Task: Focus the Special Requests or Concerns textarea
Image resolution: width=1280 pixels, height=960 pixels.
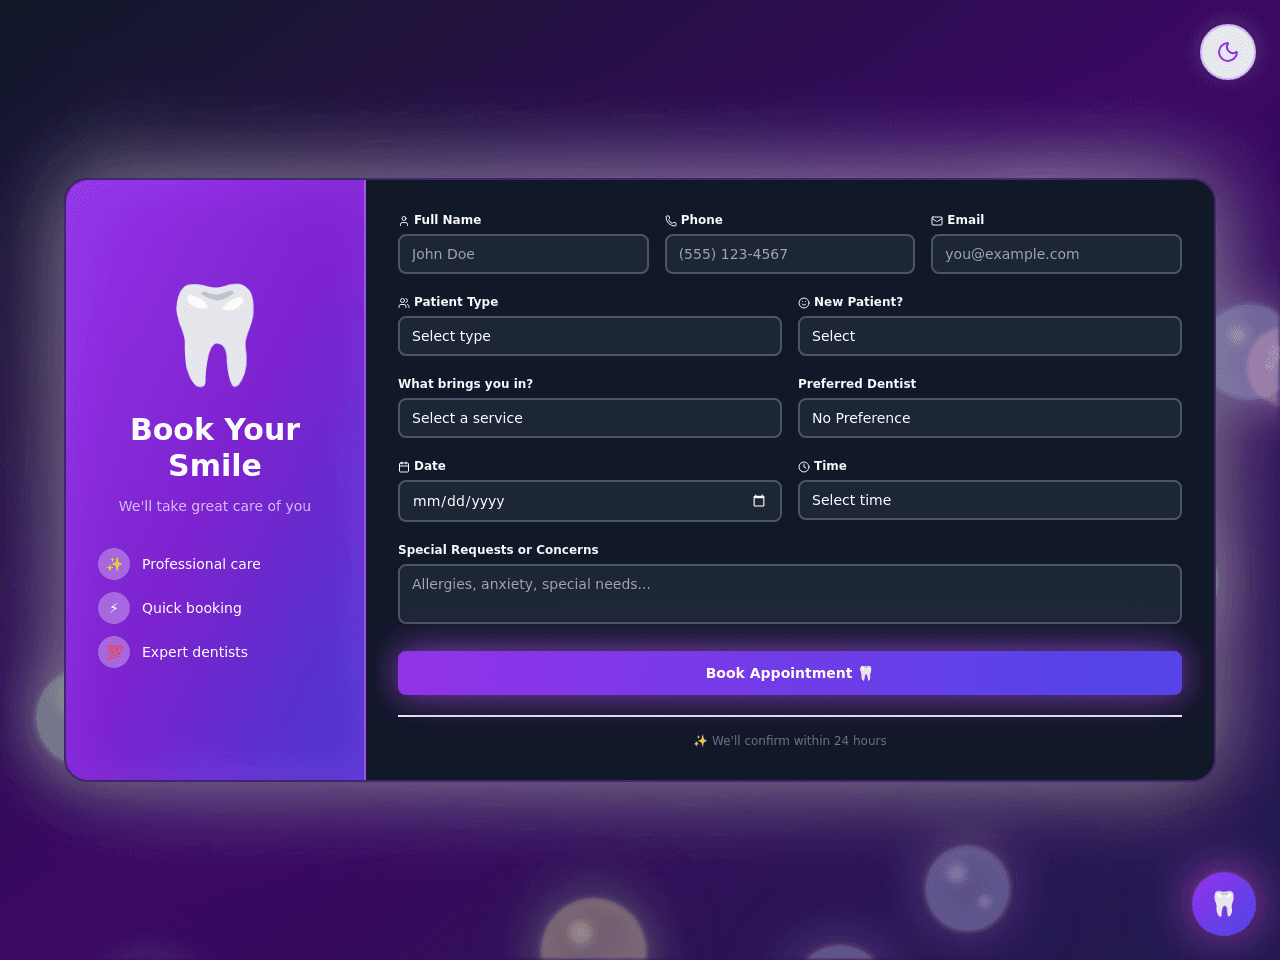Action: [x=790, y=594]
